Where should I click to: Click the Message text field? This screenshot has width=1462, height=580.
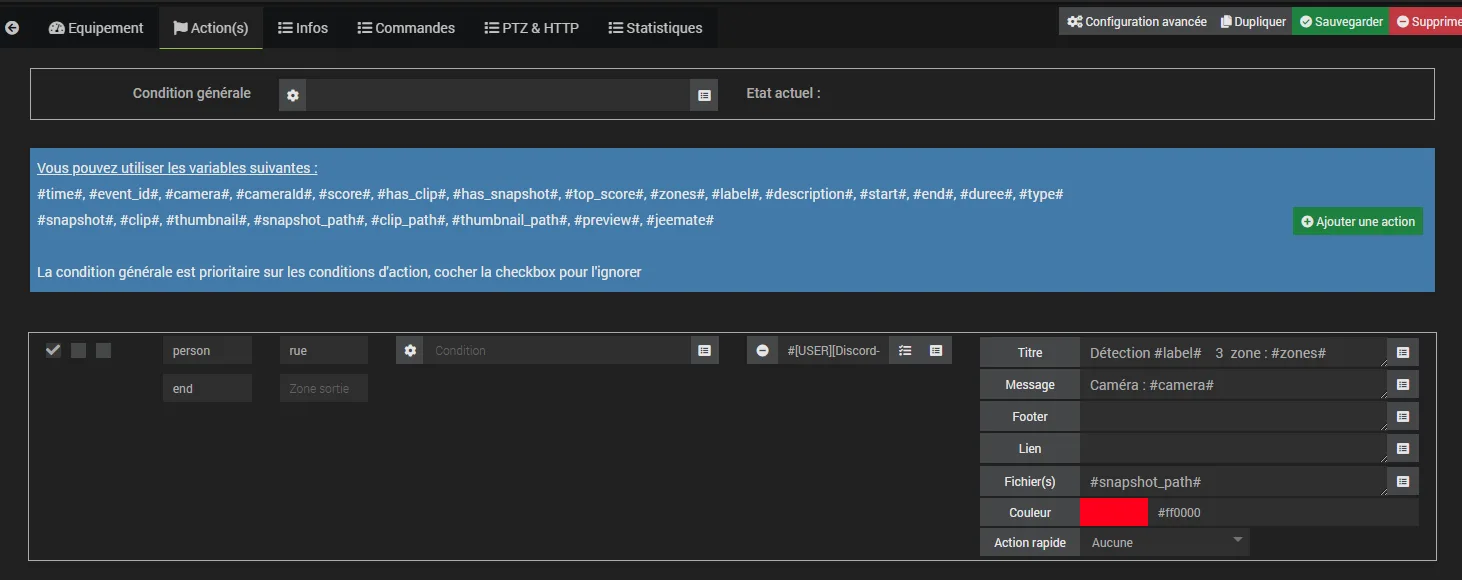coord(1234,385)
